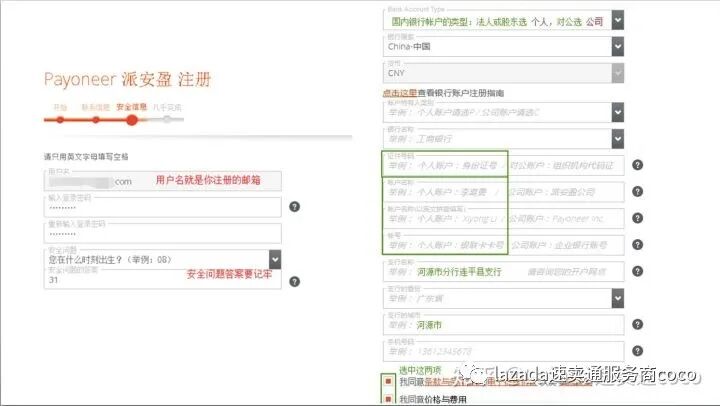Check the 我同意价格与费用 box

point(388,399)
